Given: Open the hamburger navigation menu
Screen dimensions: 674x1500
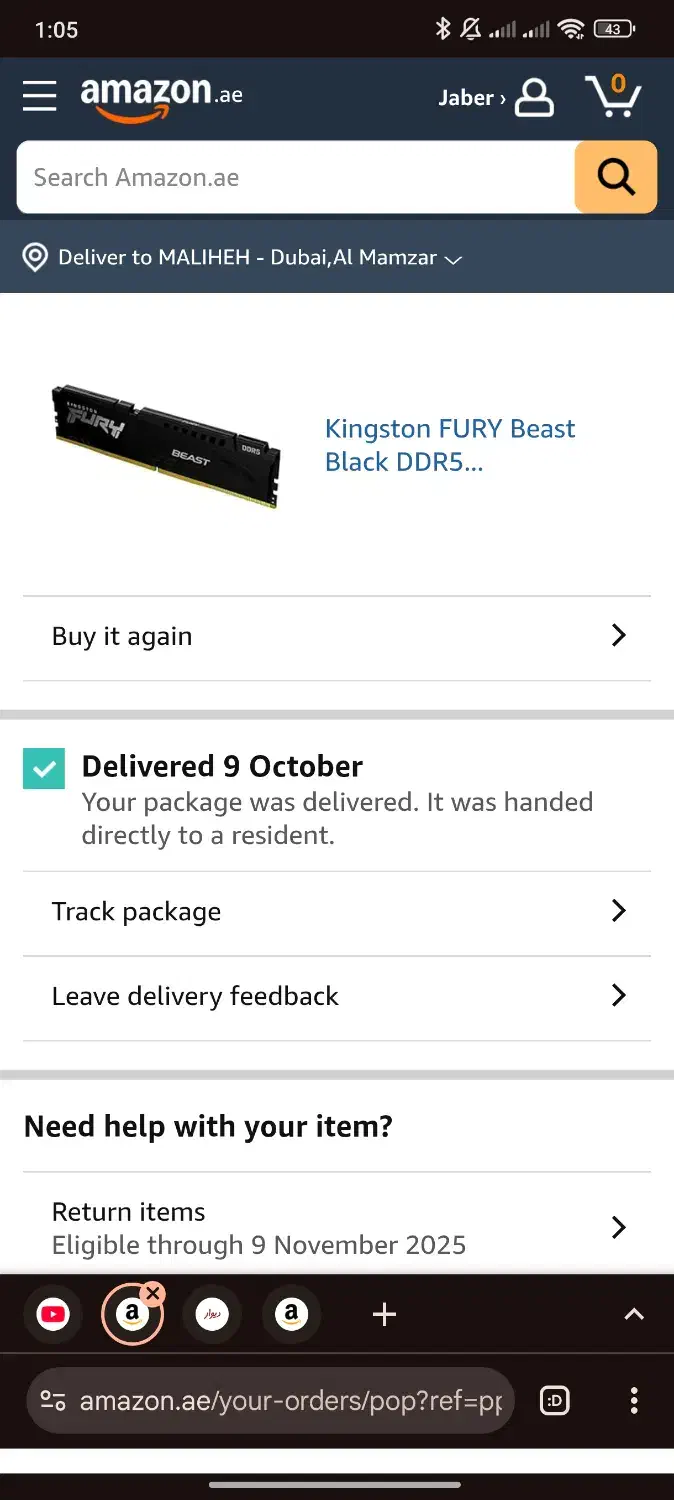Looking at the screenshot, I should [40, 96].
